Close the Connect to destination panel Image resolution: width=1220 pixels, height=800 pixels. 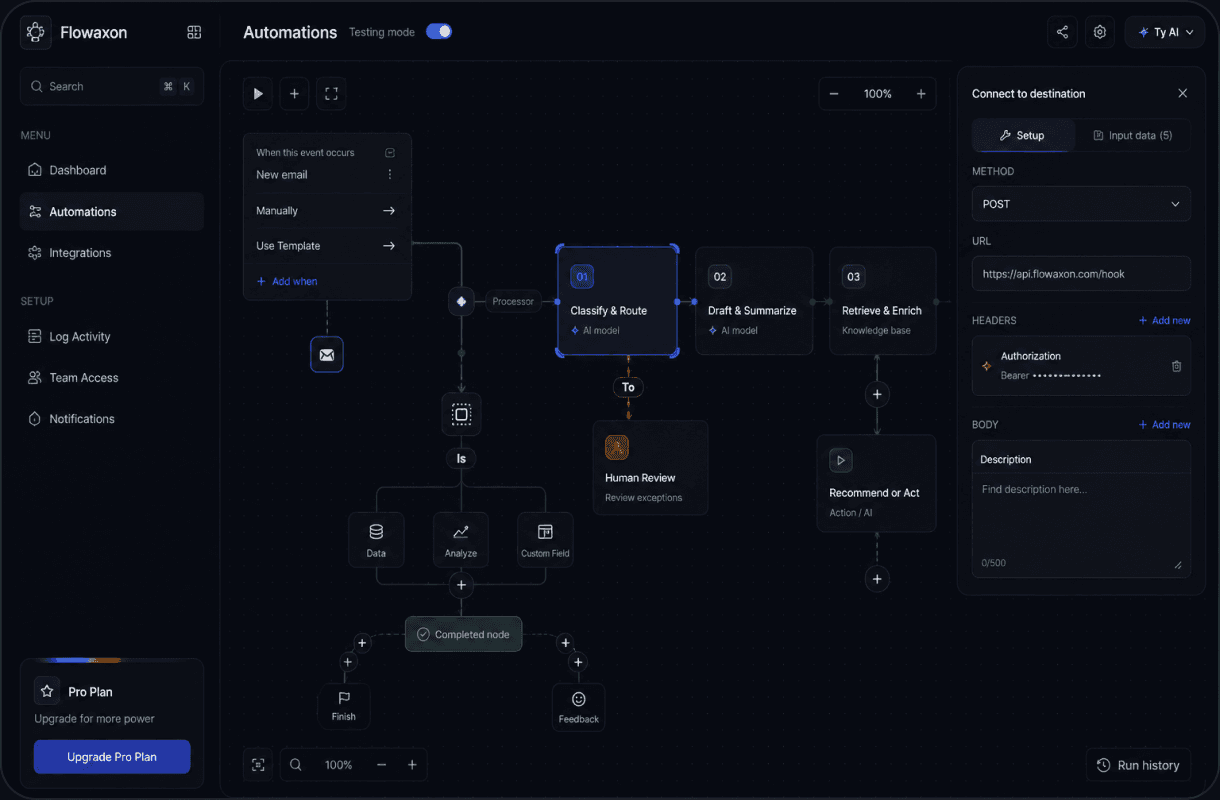tap(1183, 93)
